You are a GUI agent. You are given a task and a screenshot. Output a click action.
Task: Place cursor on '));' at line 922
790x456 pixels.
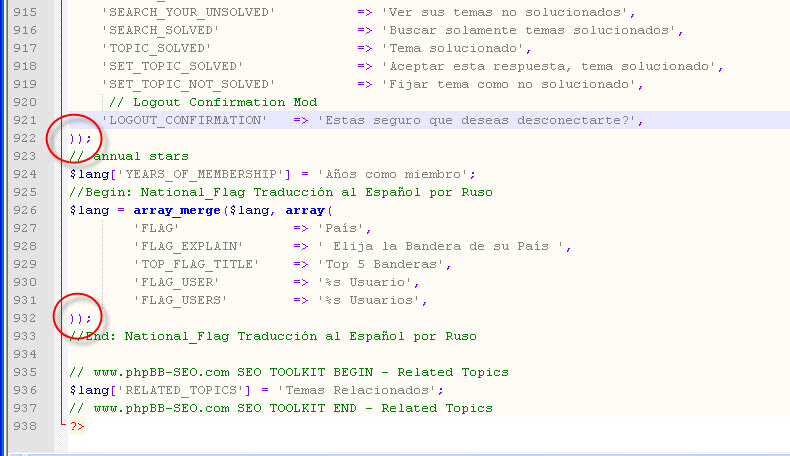click(x=80, y=138)
